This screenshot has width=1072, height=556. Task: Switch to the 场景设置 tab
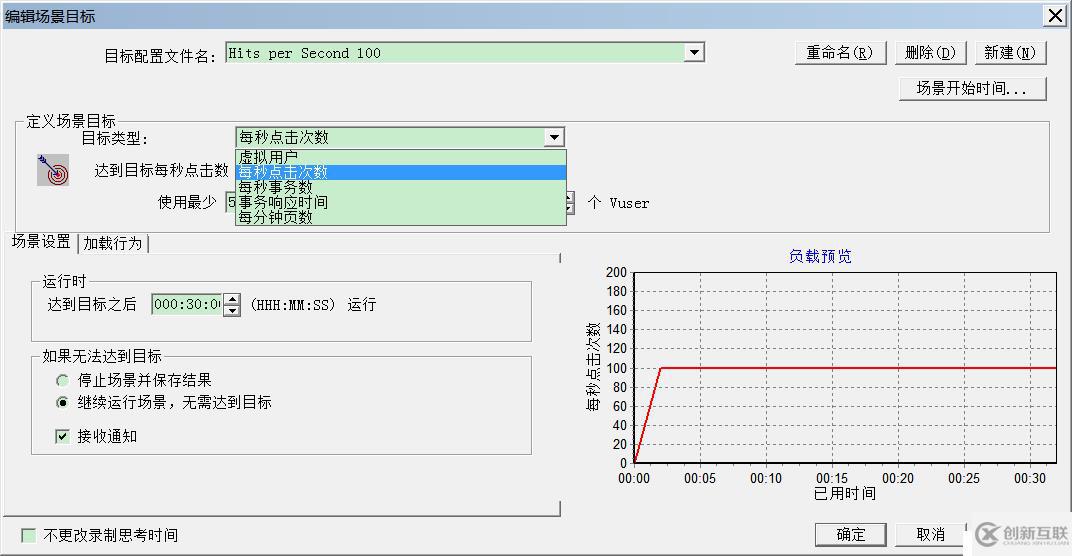coord(41,242)
